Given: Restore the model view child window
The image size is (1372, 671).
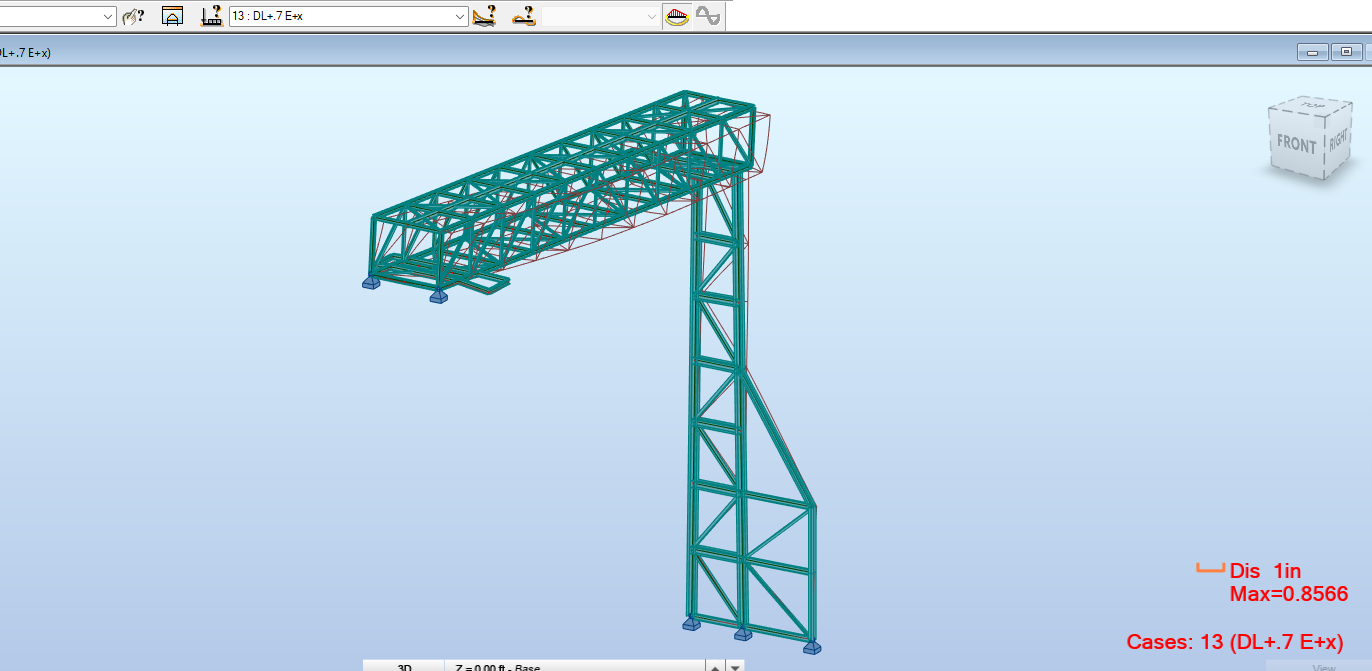Looking at the screenshot, I should pyautogui.click(x=1347, y=52).
